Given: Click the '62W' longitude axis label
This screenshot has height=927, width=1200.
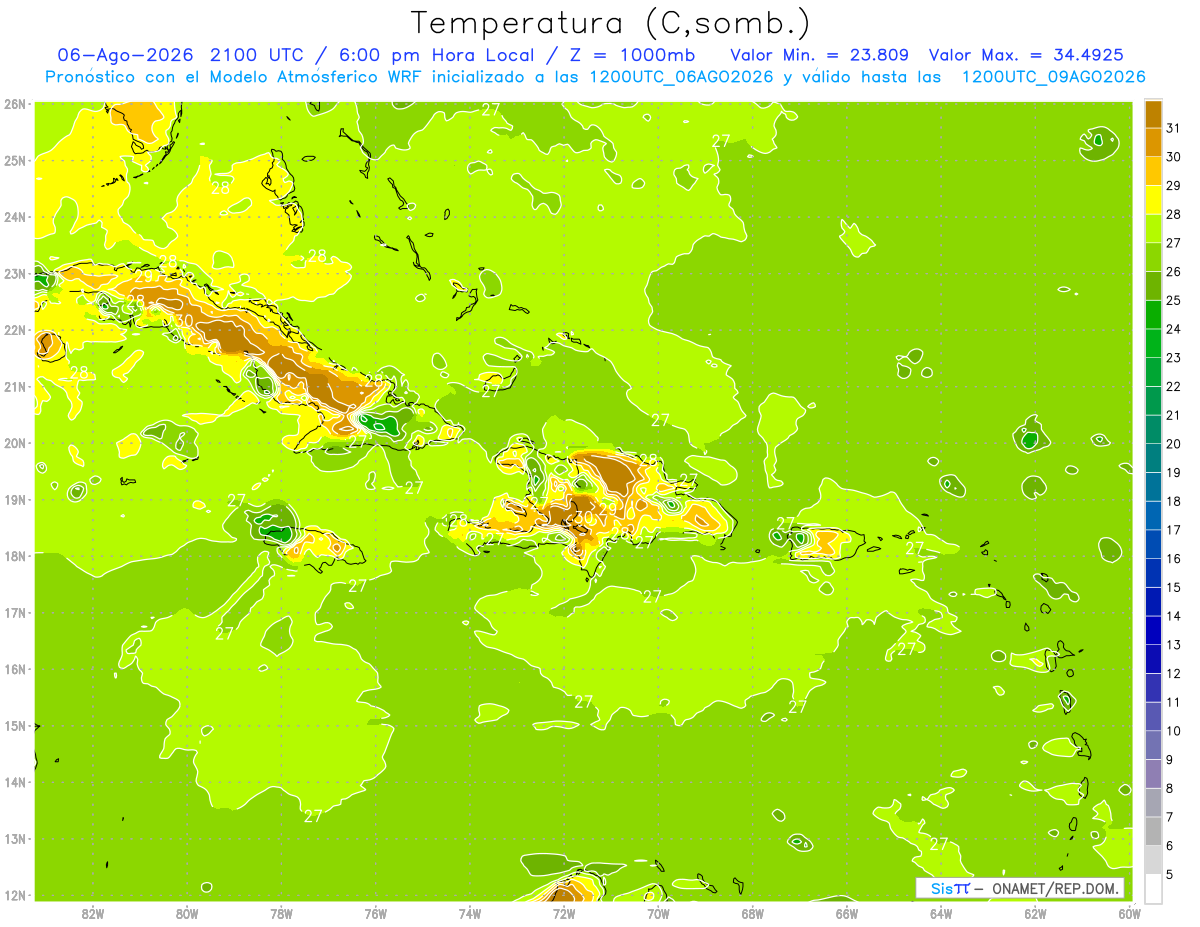Looking at the screenshot, I should click(1035, 914).
